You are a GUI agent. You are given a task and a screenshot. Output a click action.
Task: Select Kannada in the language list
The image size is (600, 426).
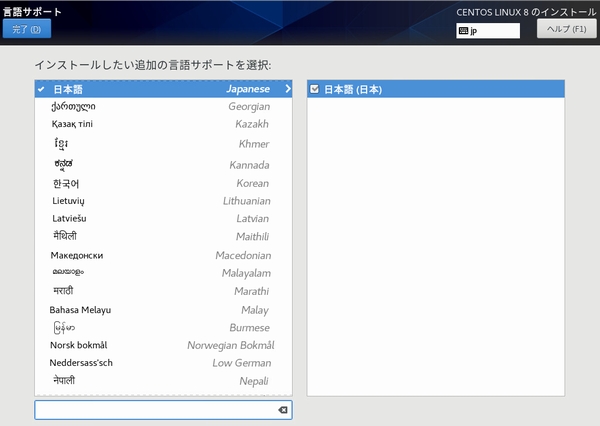click(163, 165)
